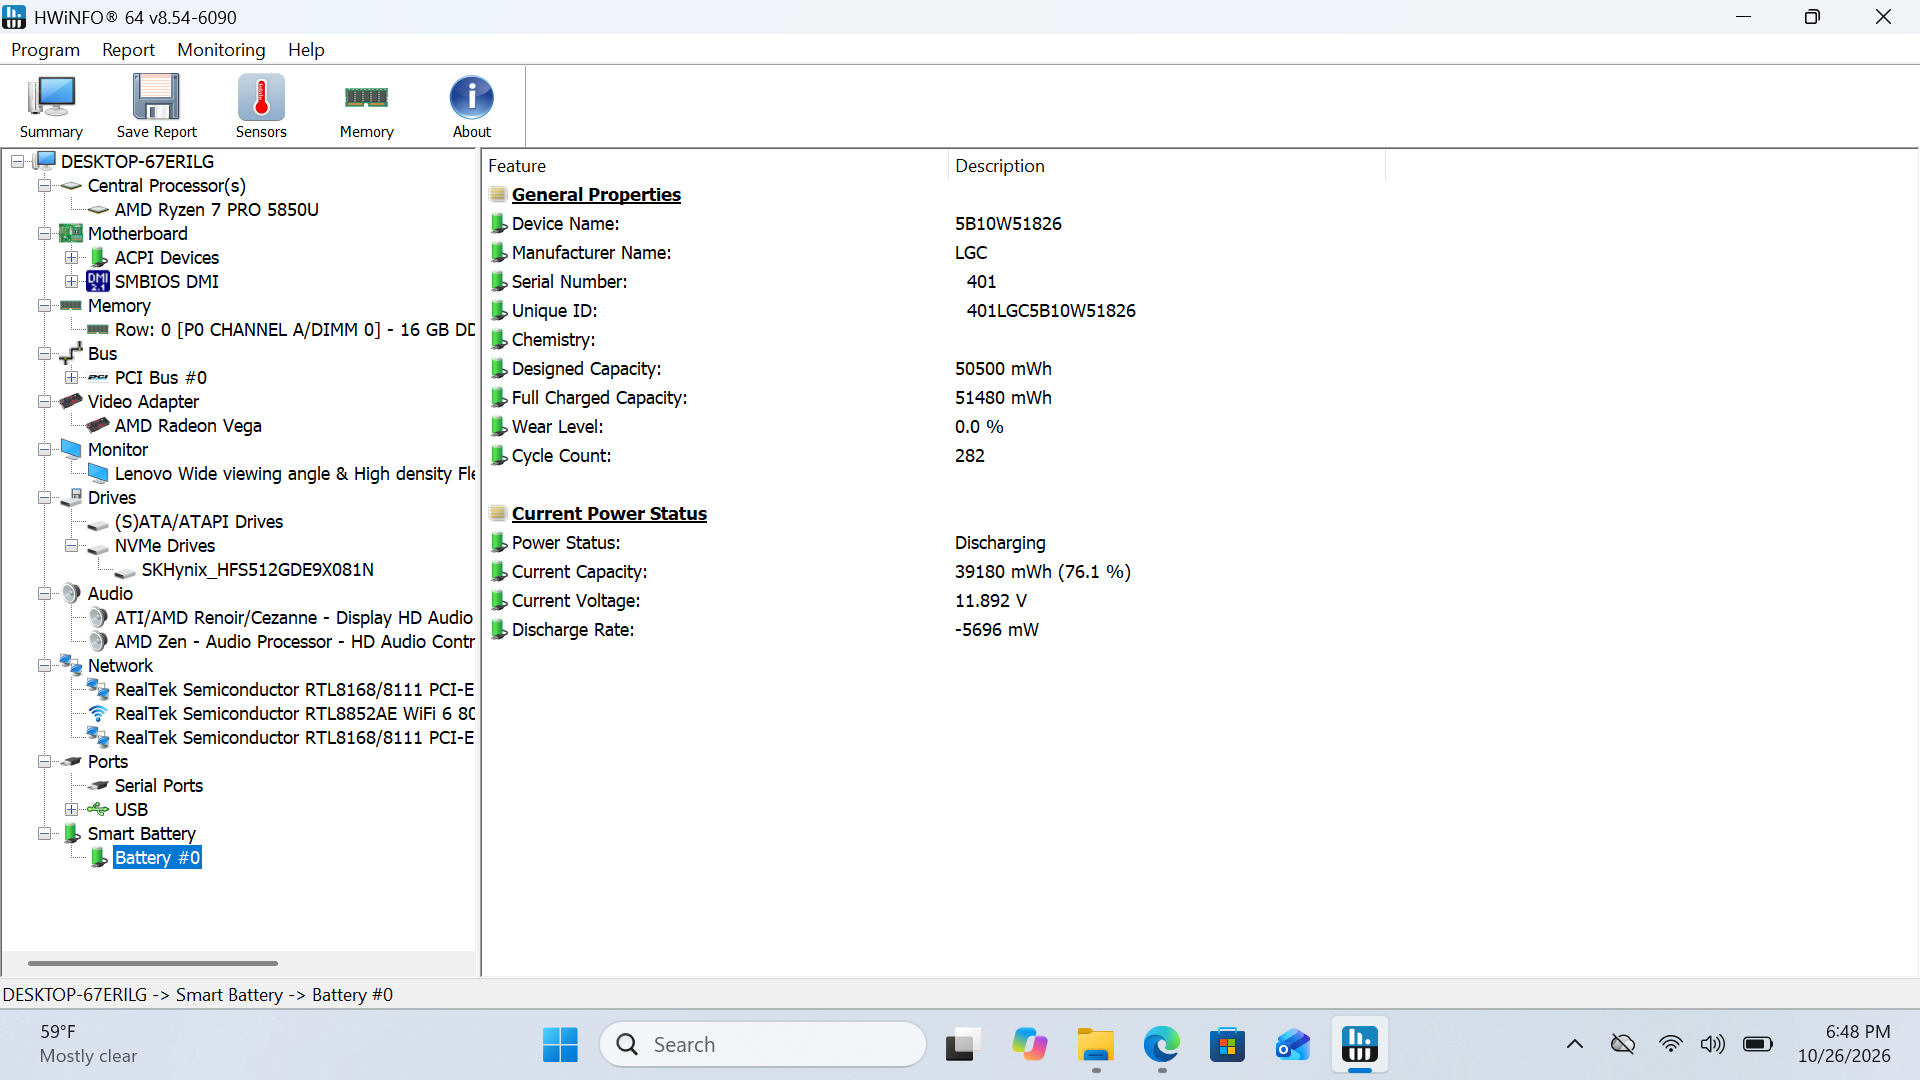This screenshot has width=1920, height=1080.
Task: Collapse the Smart Battery node
Action: pos(45,834)
